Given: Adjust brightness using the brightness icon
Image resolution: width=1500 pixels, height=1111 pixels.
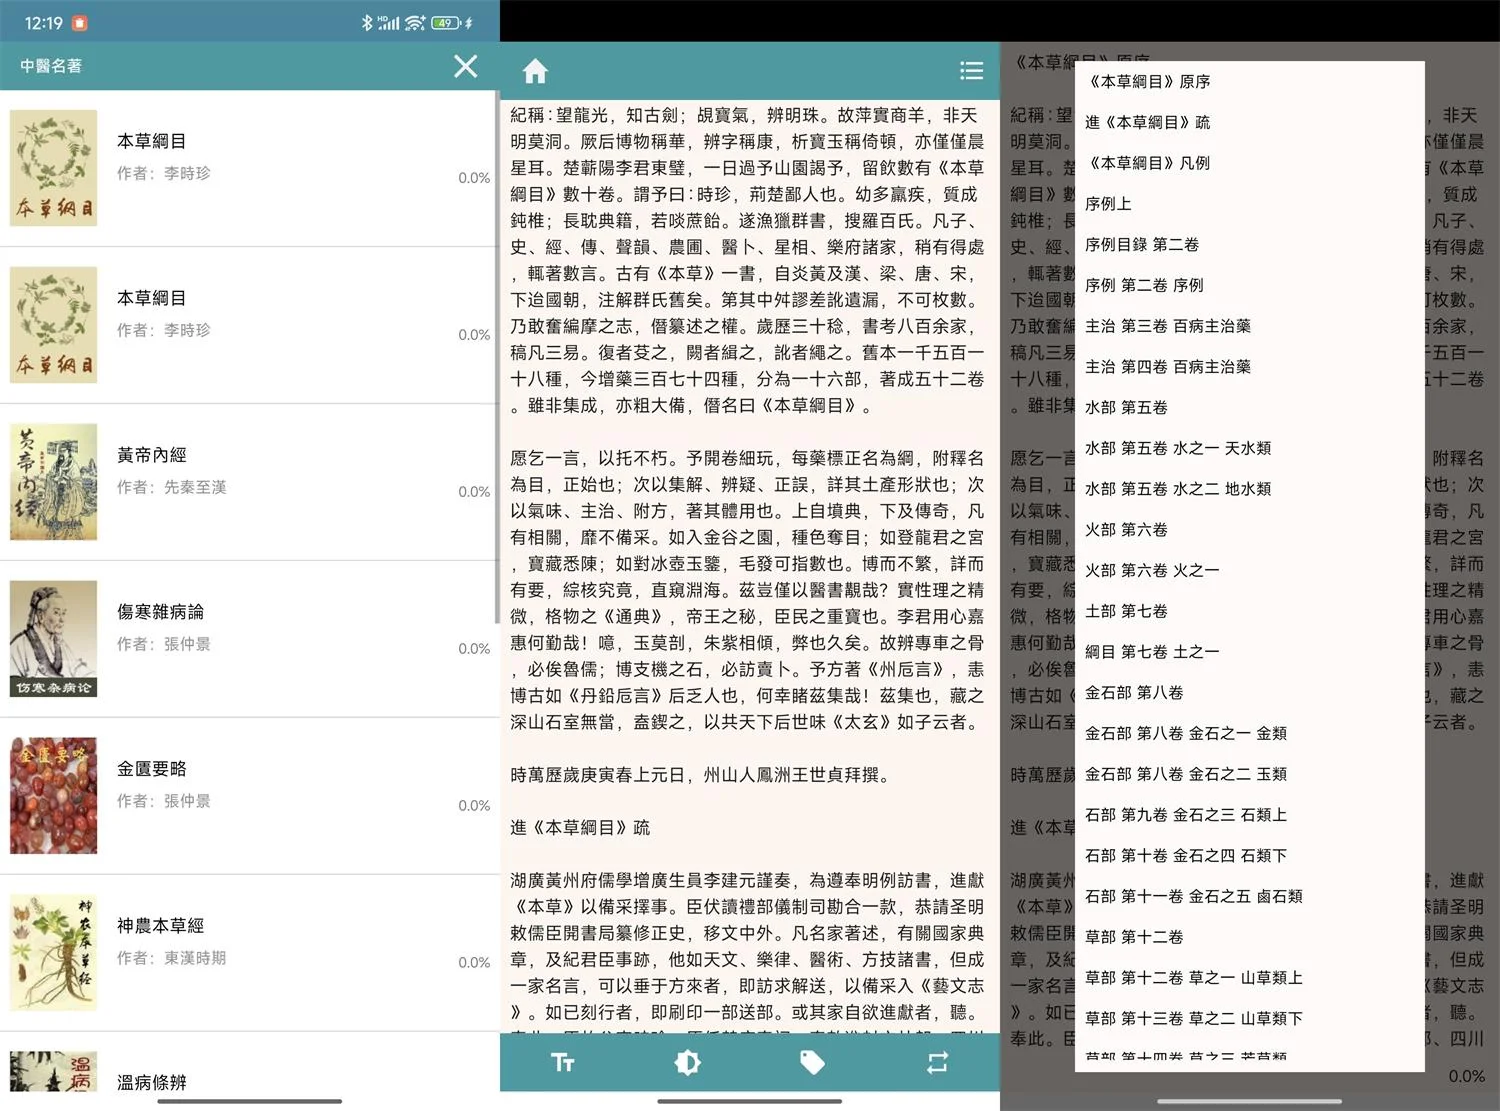Looking at the screenshot, I should click(x=687, y=1063).
